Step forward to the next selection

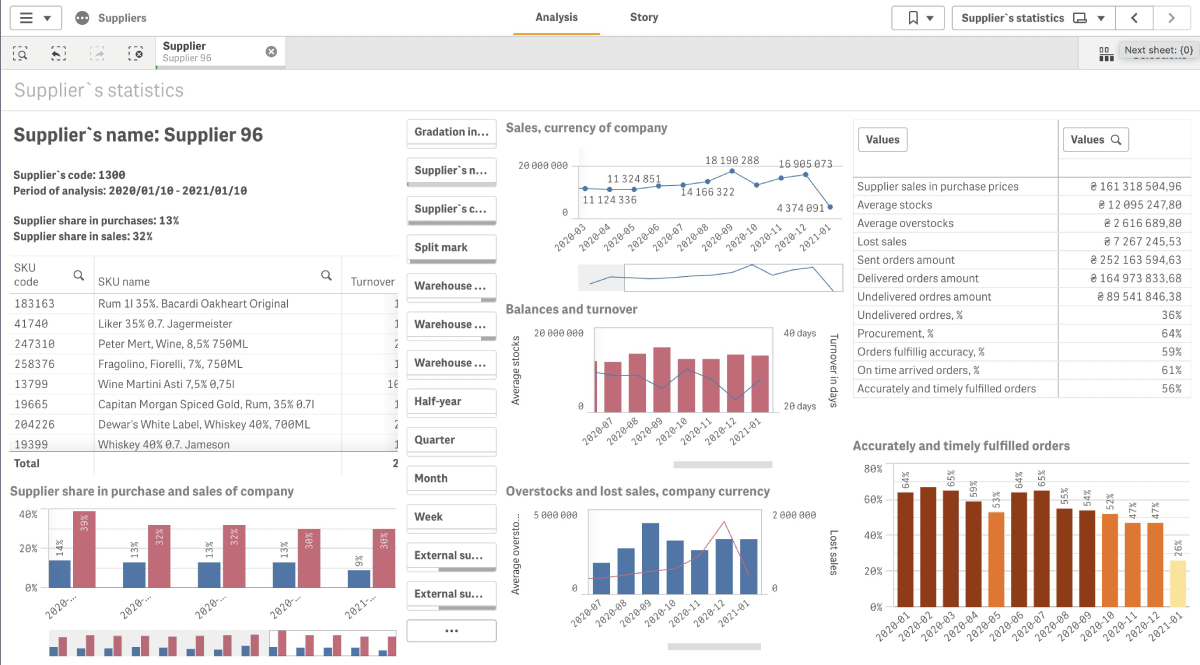pyautogui.click(x=97, y=52)
